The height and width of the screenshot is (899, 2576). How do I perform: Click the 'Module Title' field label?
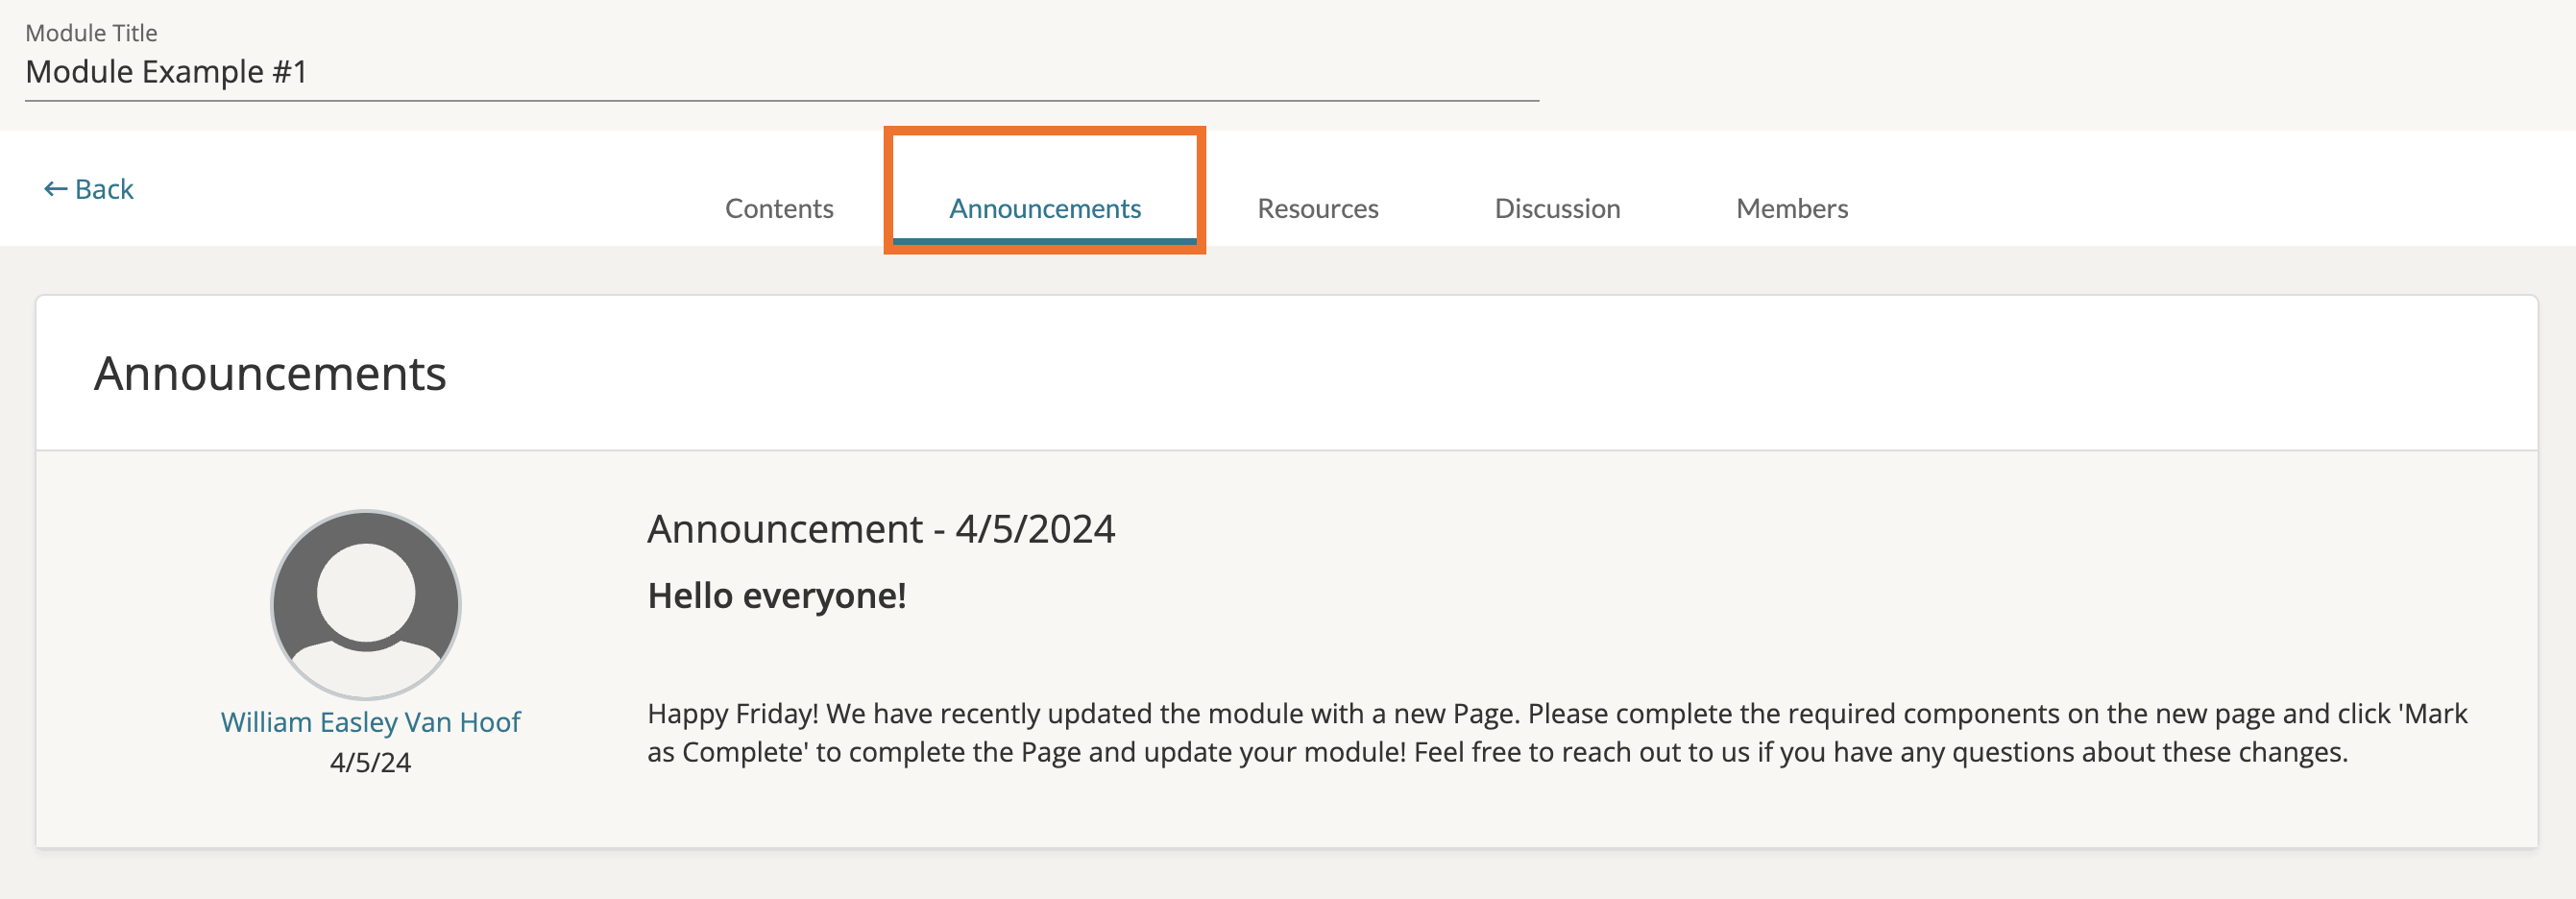click(x=91, y=33)
